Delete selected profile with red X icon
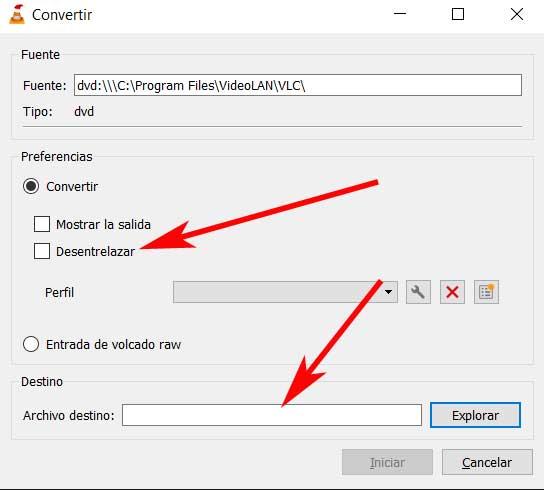The height and width of the screenshot is (490, 544). tap(452, 292)
